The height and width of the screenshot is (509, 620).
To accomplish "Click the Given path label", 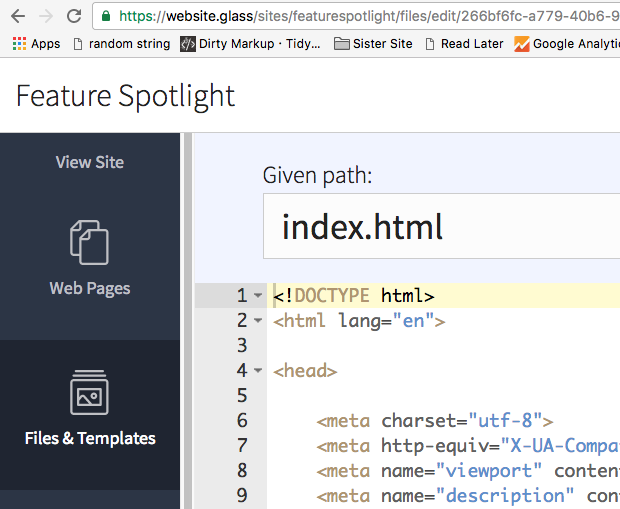I will tap(317, 175).
